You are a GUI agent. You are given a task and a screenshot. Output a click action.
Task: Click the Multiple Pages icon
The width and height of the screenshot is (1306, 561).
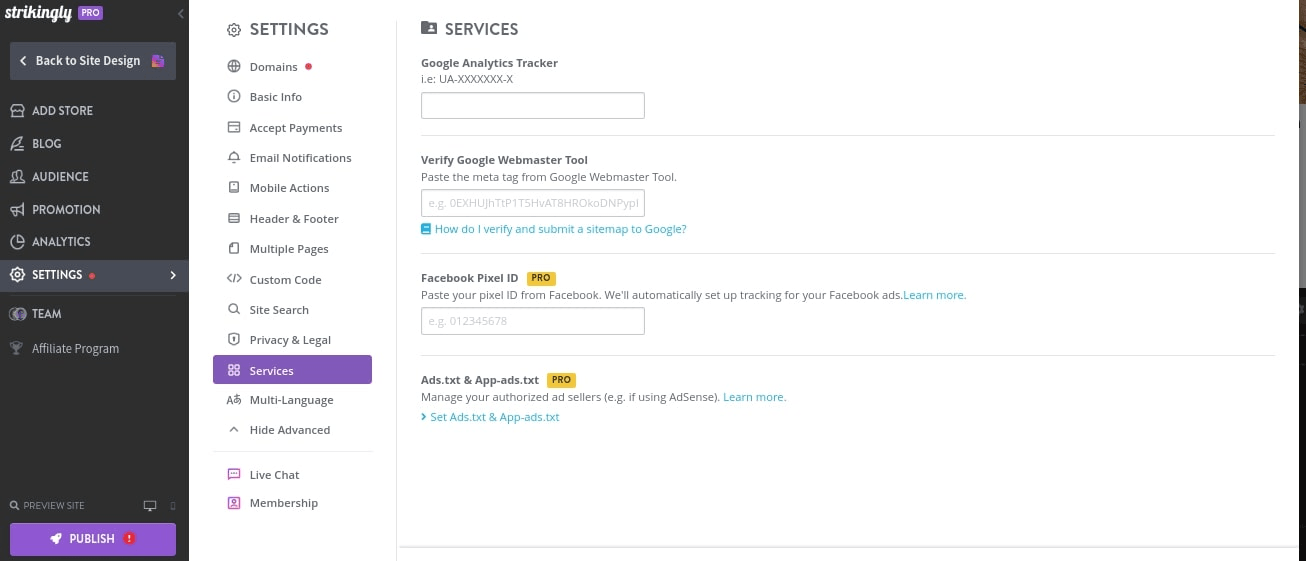coord(234,249)
